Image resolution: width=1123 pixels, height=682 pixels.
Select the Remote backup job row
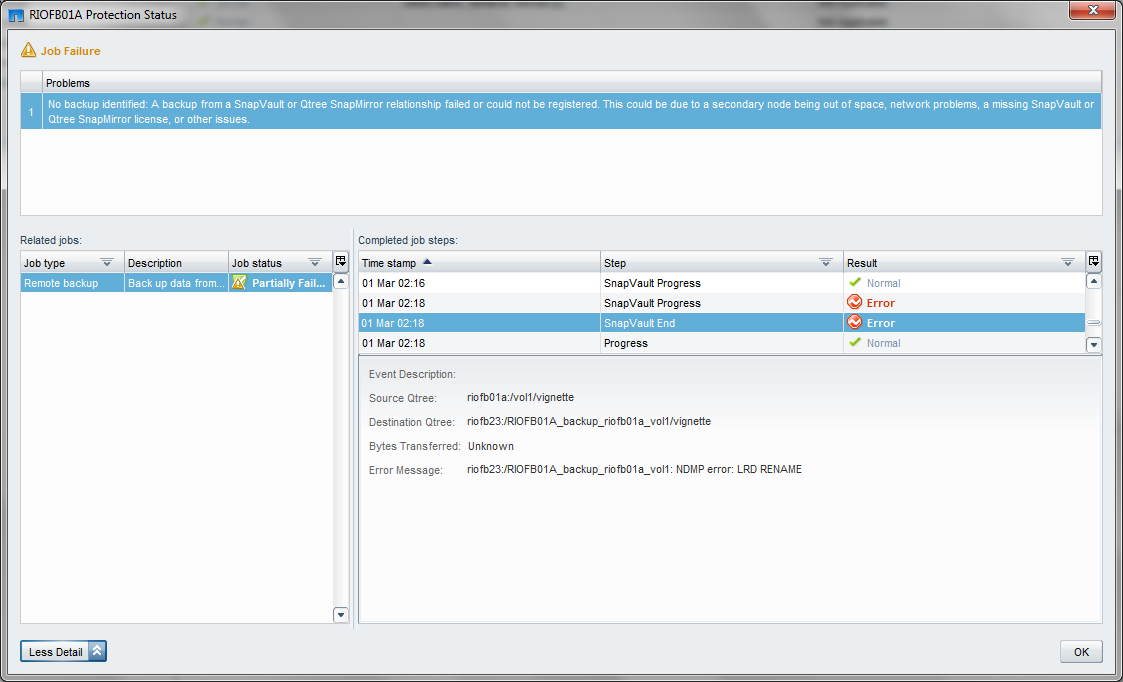click(176, 283)
